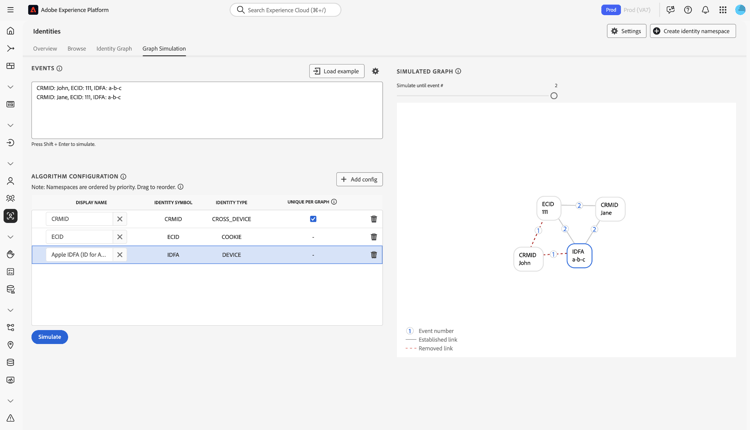This screenshot has height=430, width=750.
Task: Clear the ECID display name field
Action: click(120, 237)
